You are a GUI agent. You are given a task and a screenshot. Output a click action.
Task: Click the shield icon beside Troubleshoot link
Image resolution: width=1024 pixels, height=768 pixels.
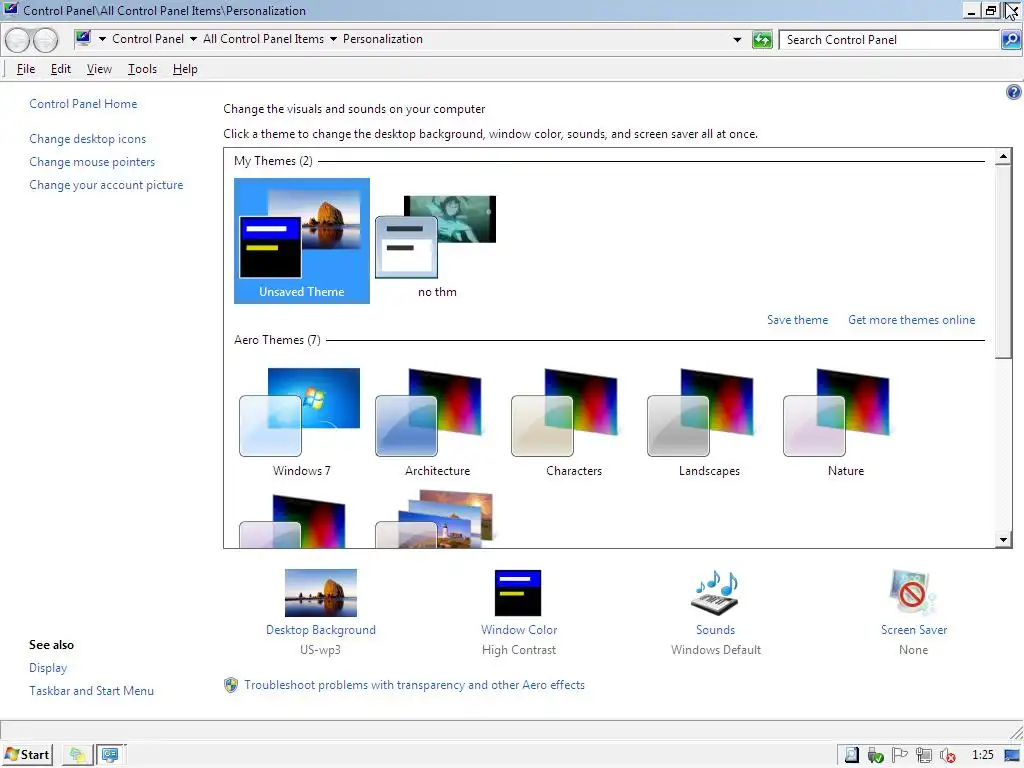coord(231,685)
